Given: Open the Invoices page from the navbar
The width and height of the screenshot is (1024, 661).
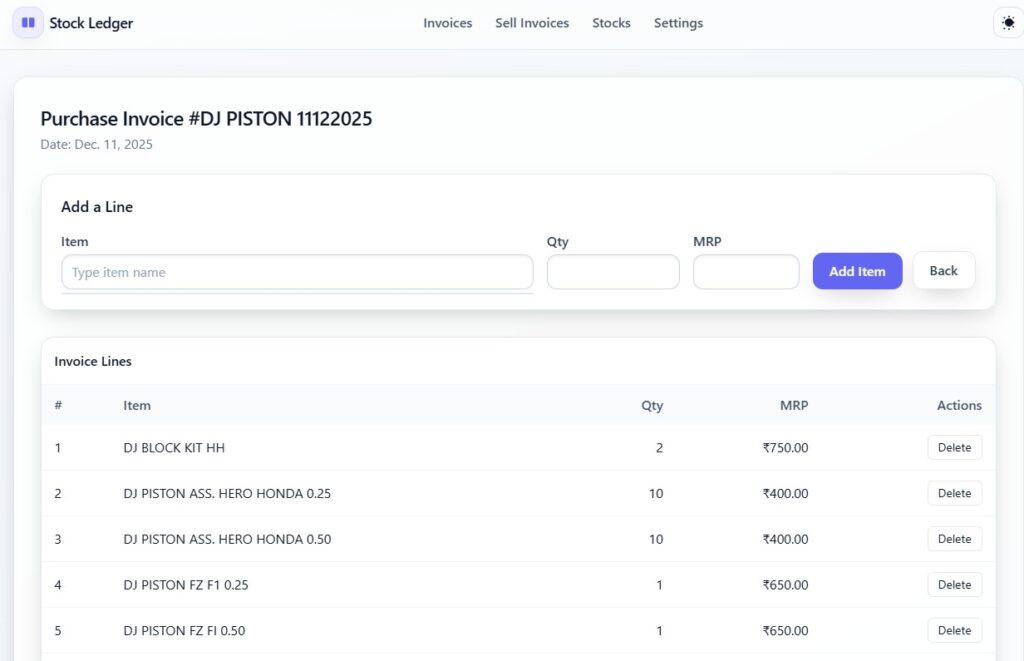Looking at the screenshot, I should click(447, 22).
